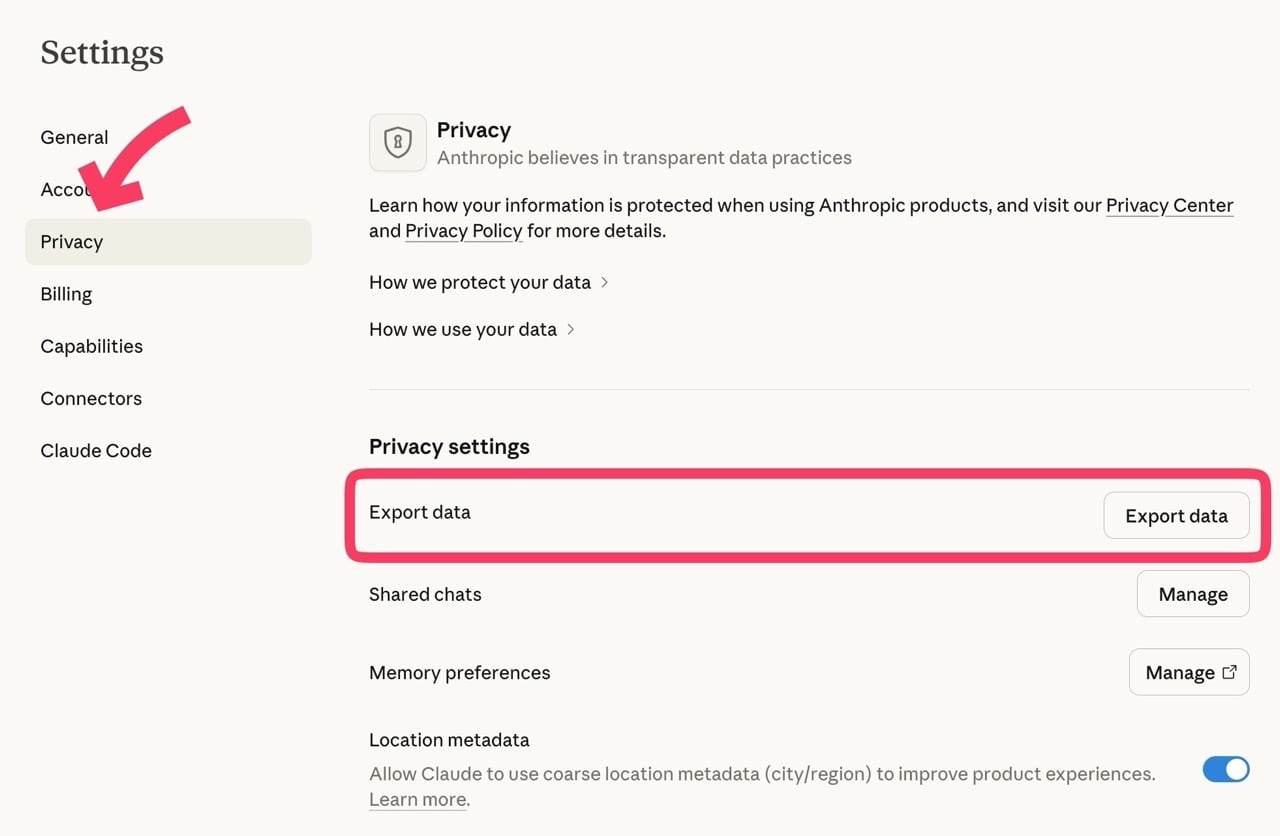Click the Privacy settings heading
The image size is (1280, 836).
click(x=449, y=446)
